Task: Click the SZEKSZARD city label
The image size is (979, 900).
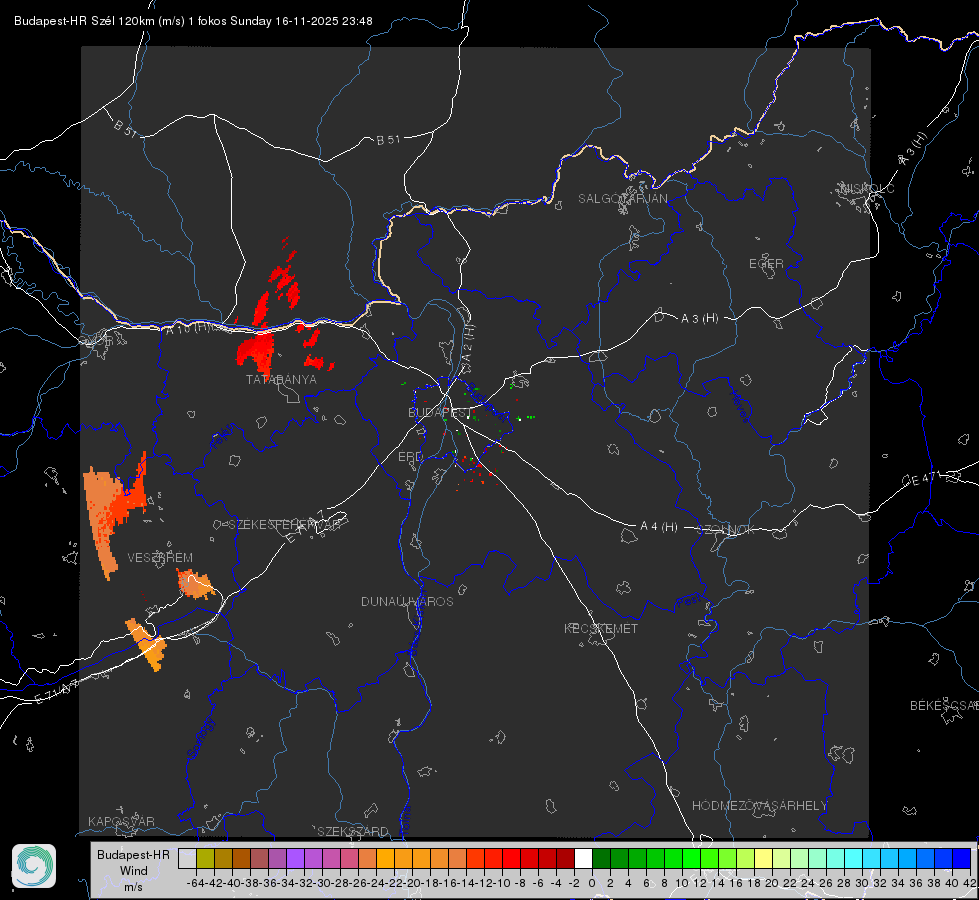Action: pyautogui.click(x=353, y=831)
